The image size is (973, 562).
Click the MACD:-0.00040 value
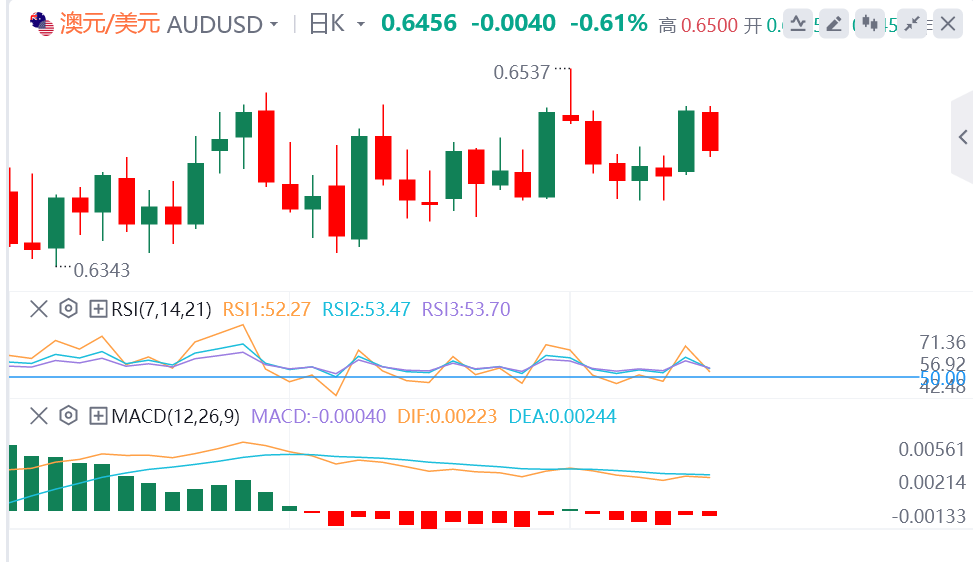[318, 416]
